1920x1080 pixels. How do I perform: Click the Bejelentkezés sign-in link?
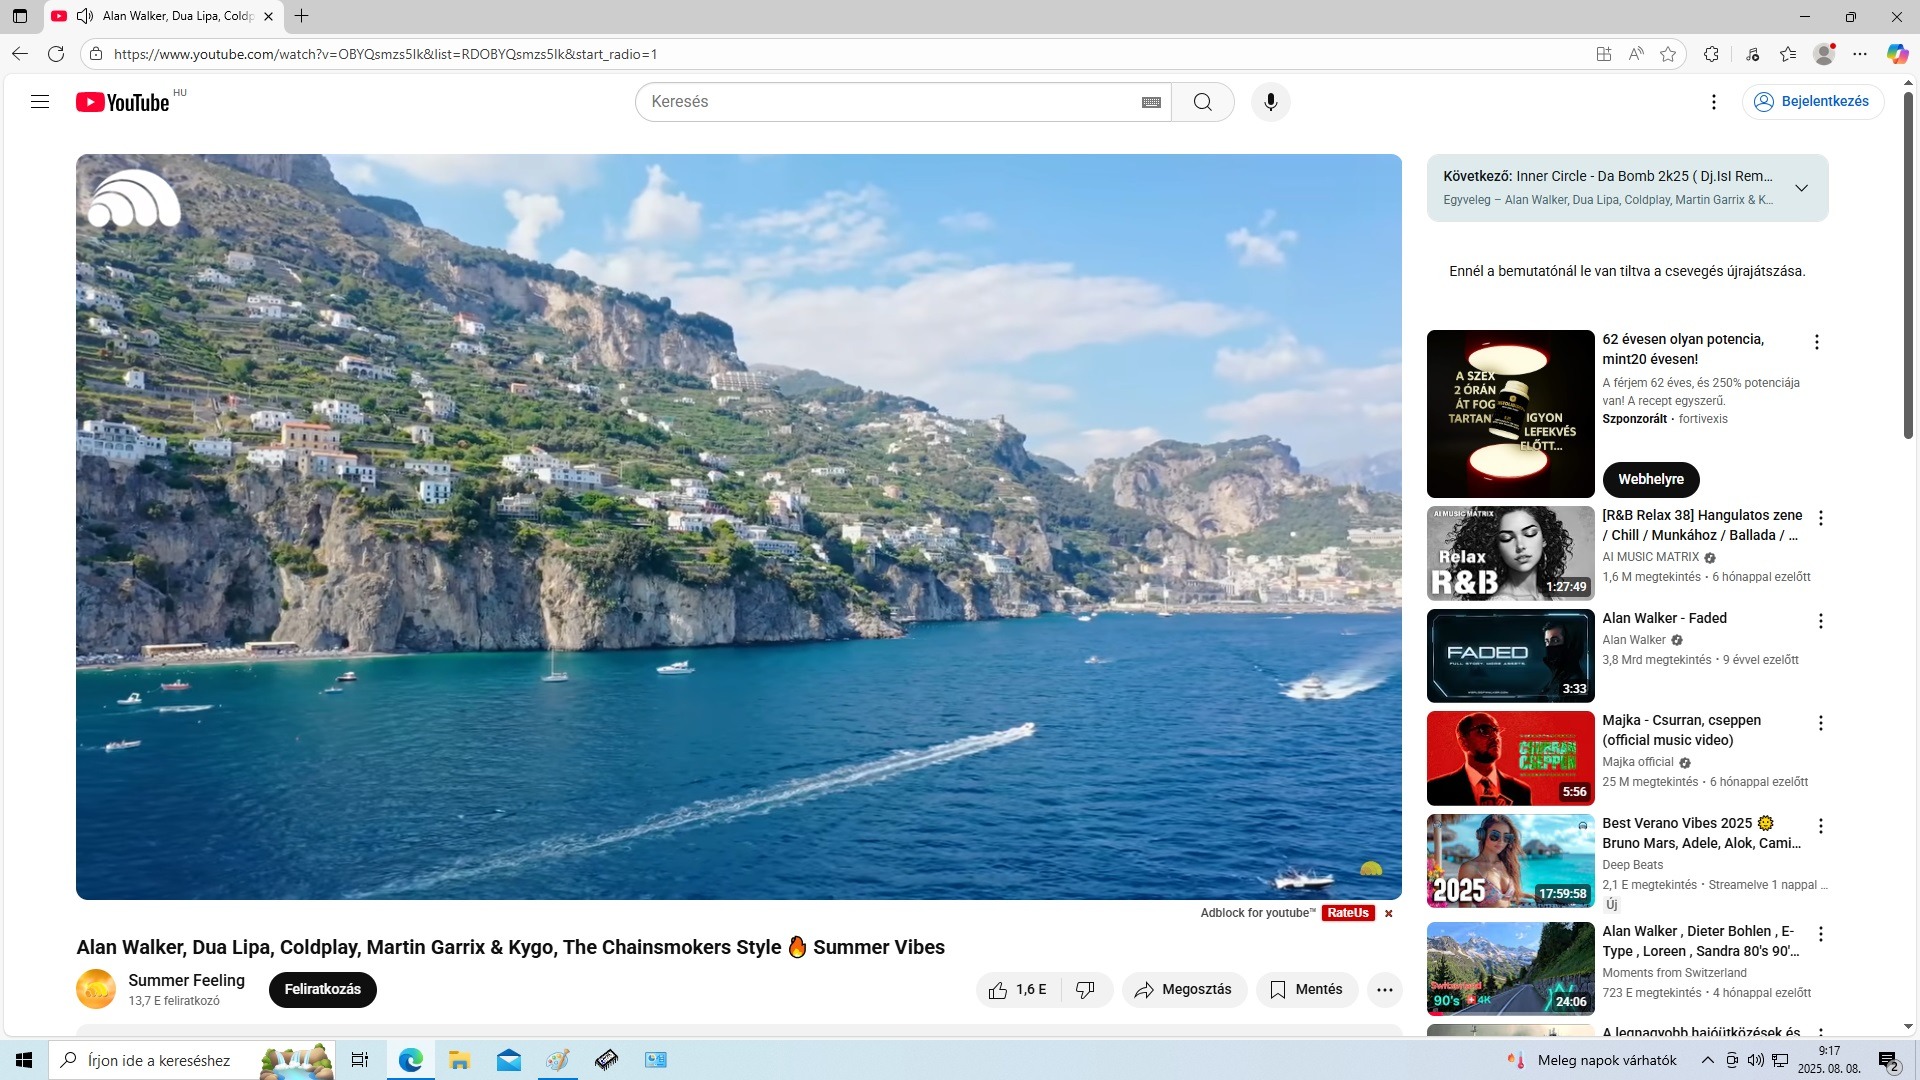(1812, 102)
